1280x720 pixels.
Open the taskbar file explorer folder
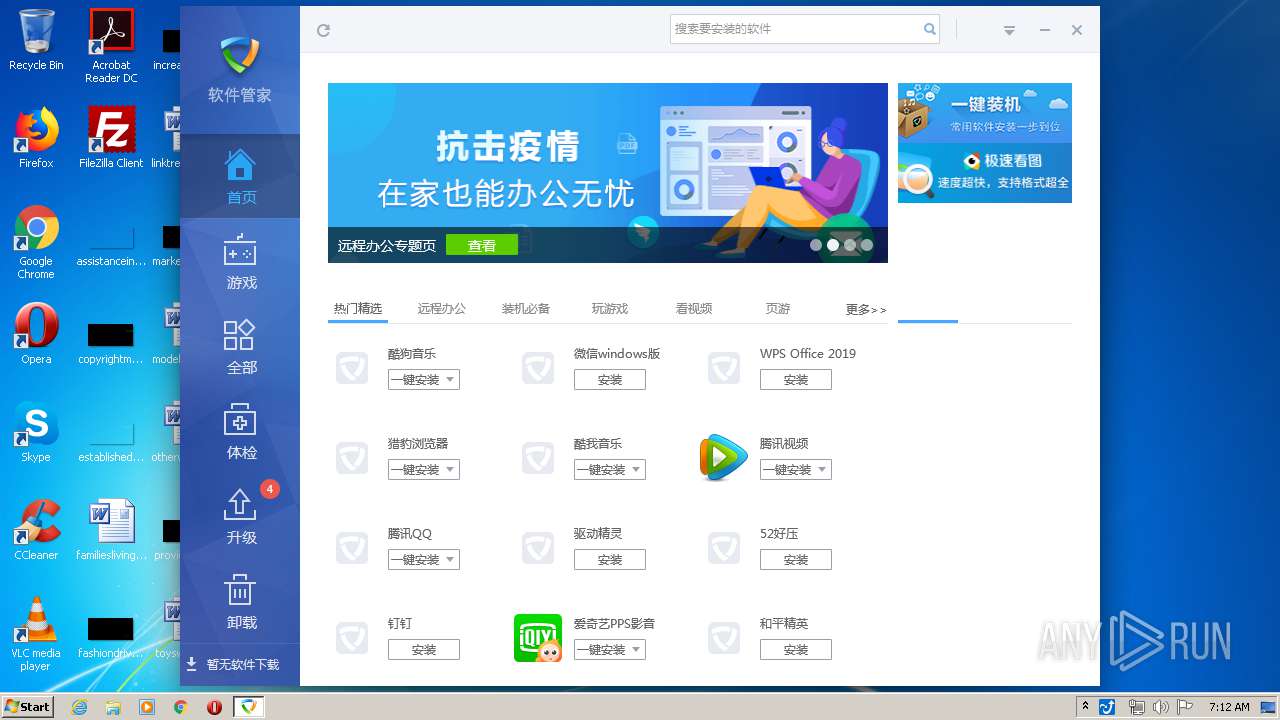tap(113, 707)
